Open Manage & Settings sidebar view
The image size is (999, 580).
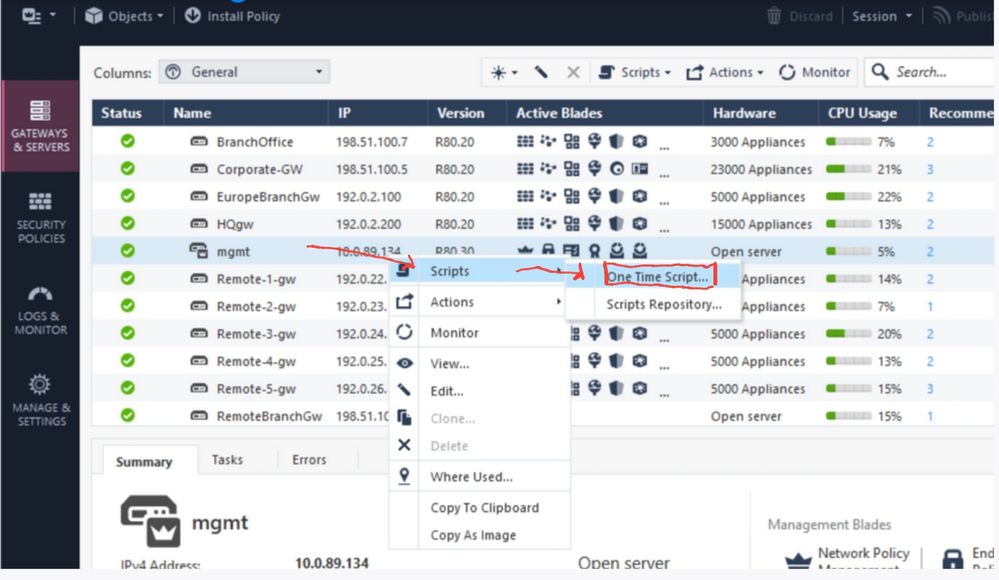(40, 399)
